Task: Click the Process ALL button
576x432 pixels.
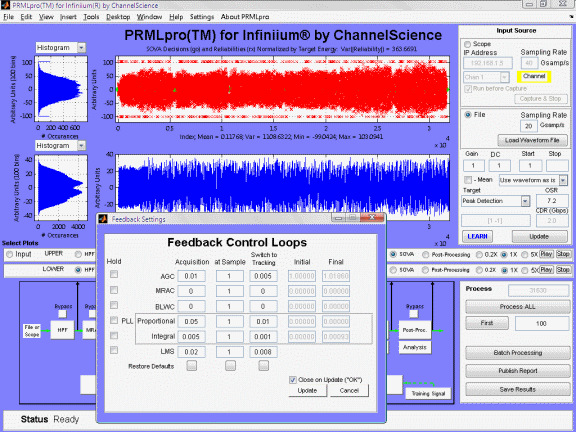Action: tap(517, 307)
